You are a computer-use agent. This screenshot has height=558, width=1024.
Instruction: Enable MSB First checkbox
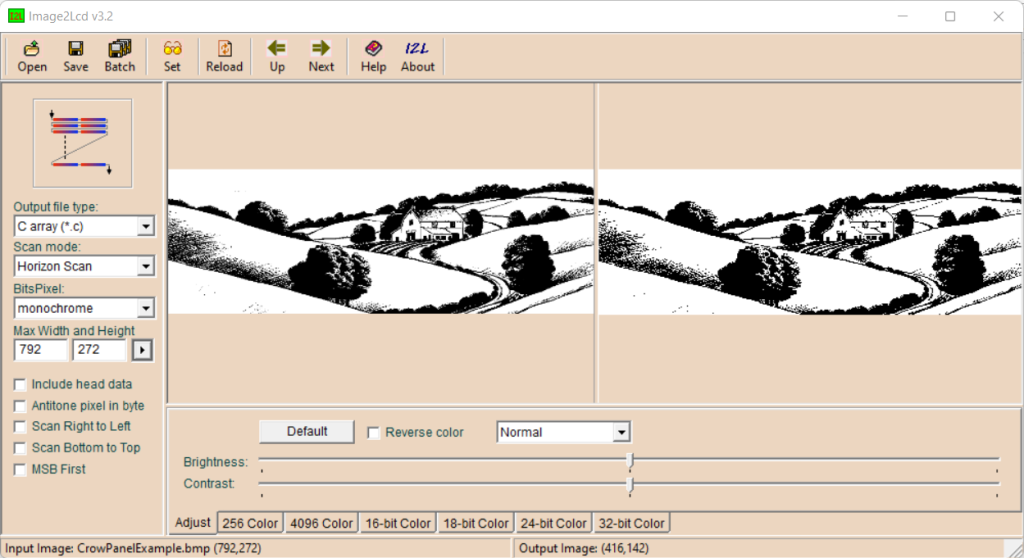click(x=20, y=470)
